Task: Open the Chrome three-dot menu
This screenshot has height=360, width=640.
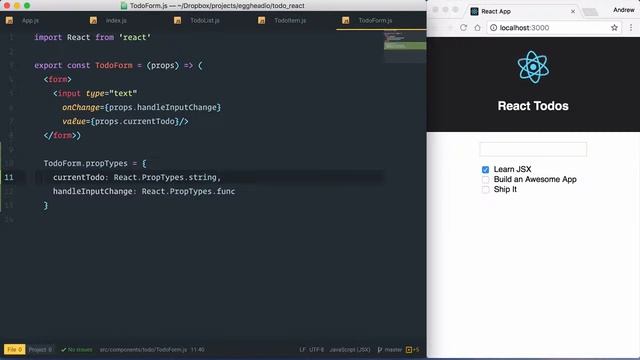Action: (x=631, y=27)
